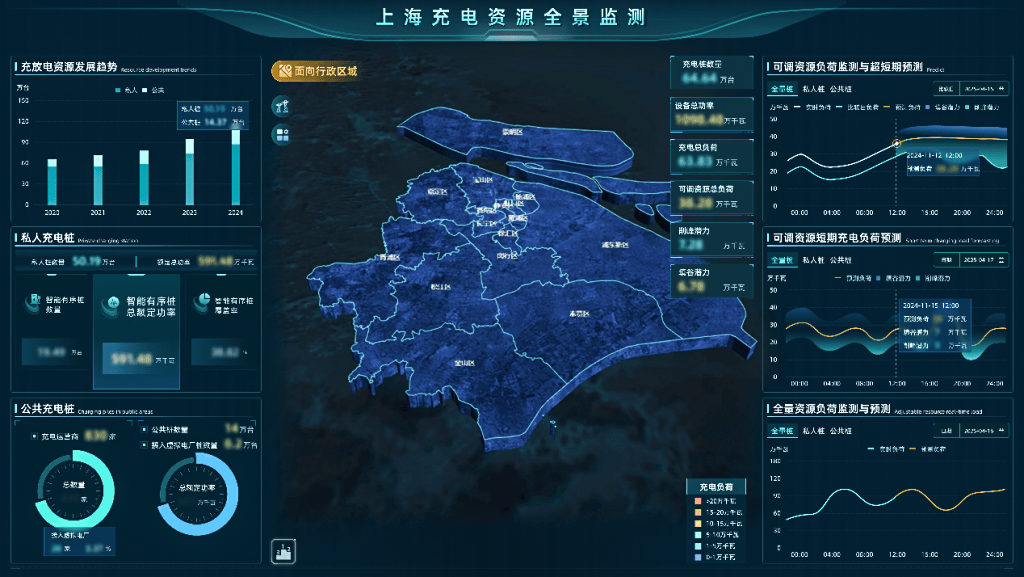1024x577 pixels.
Task: Click the ≥20万千瓦 swatch in 充电负荷 legend
Action: (700, 500)
